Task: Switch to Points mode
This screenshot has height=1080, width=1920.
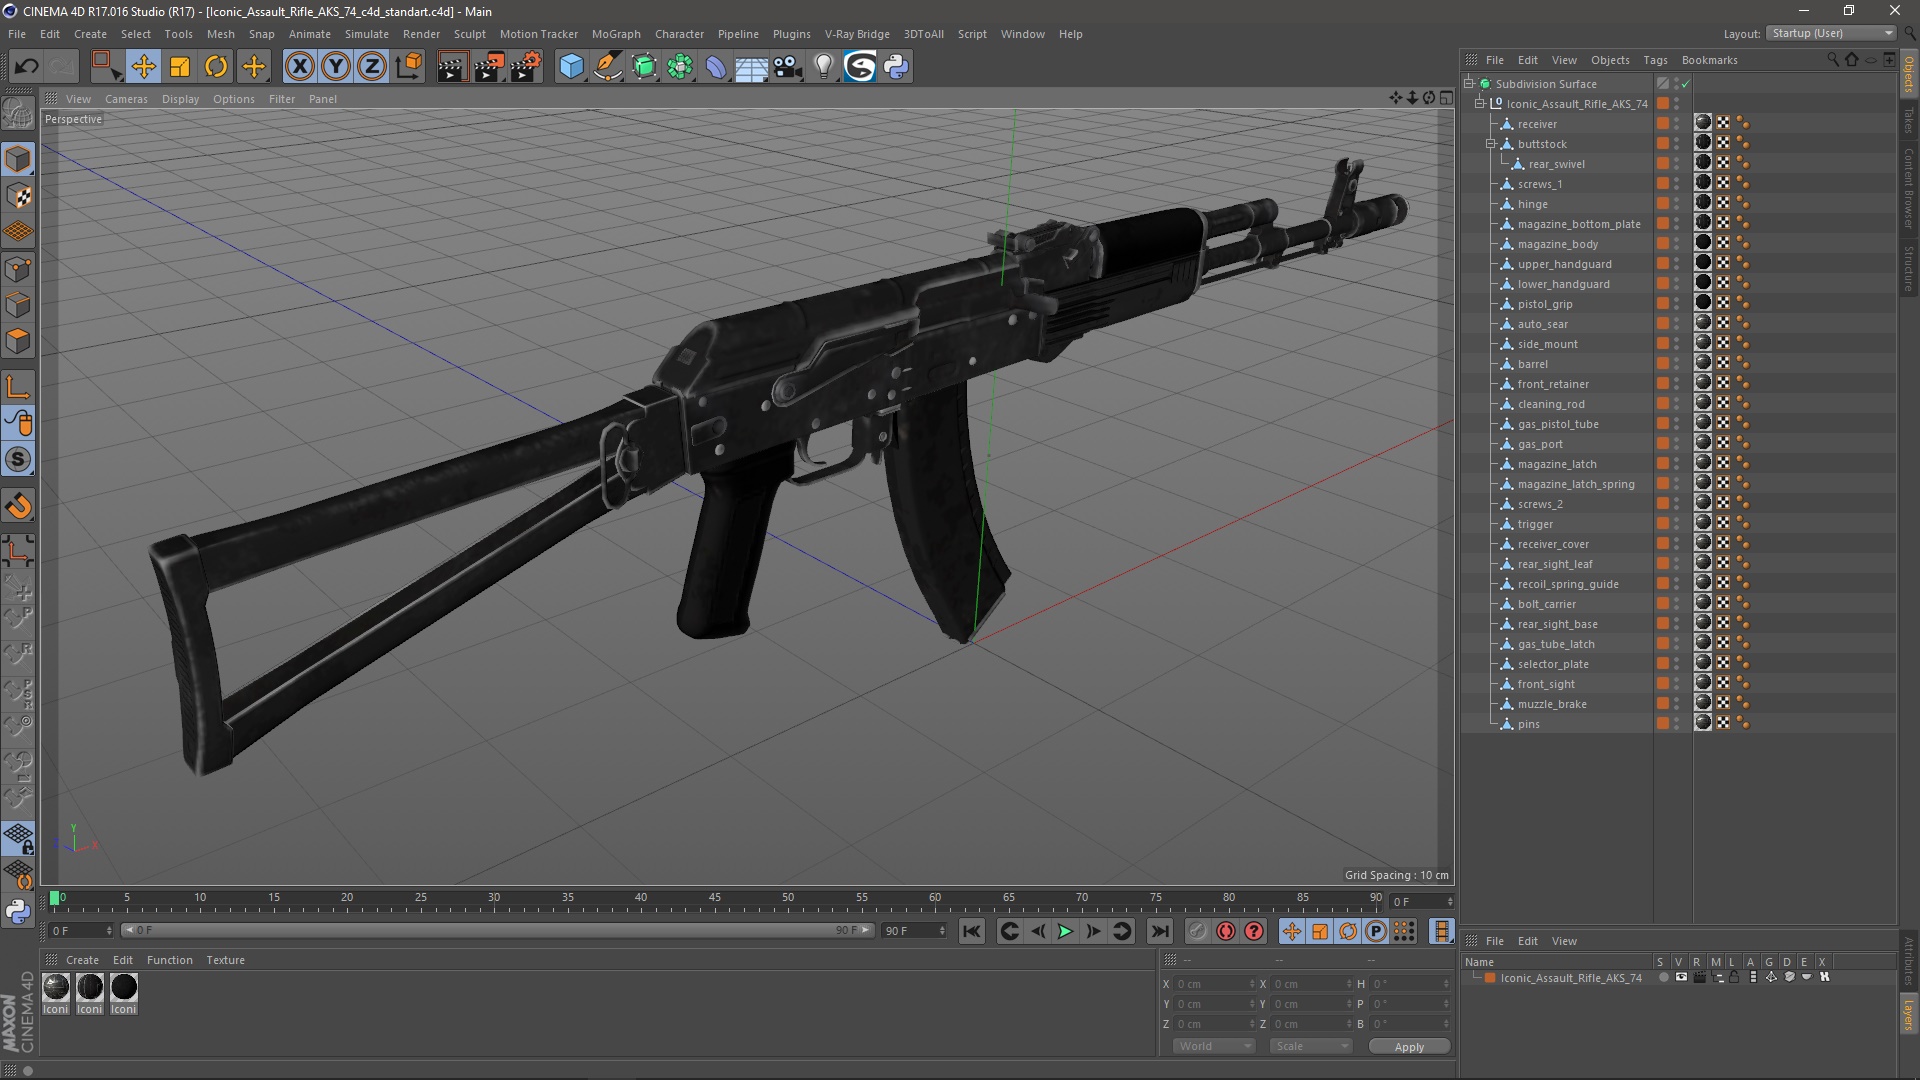Action: 18,269
